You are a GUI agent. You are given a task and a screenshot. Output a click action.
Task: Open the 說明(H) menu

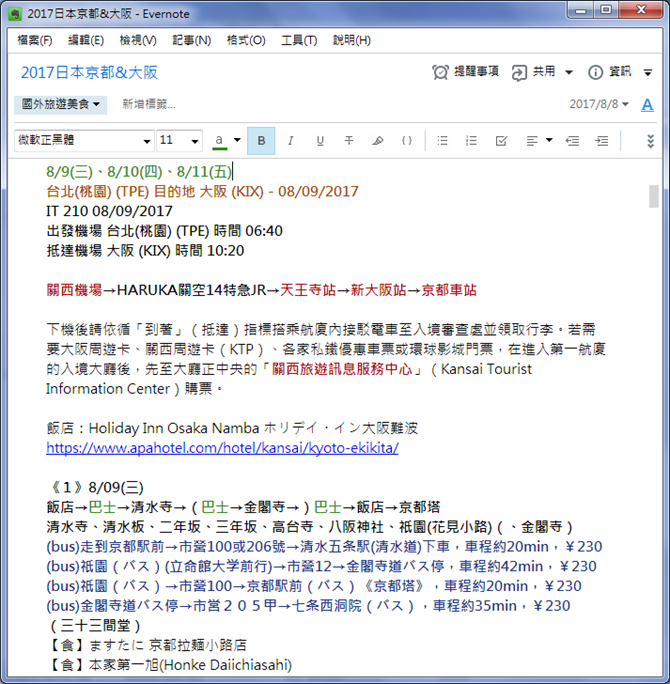coord(352,41)
